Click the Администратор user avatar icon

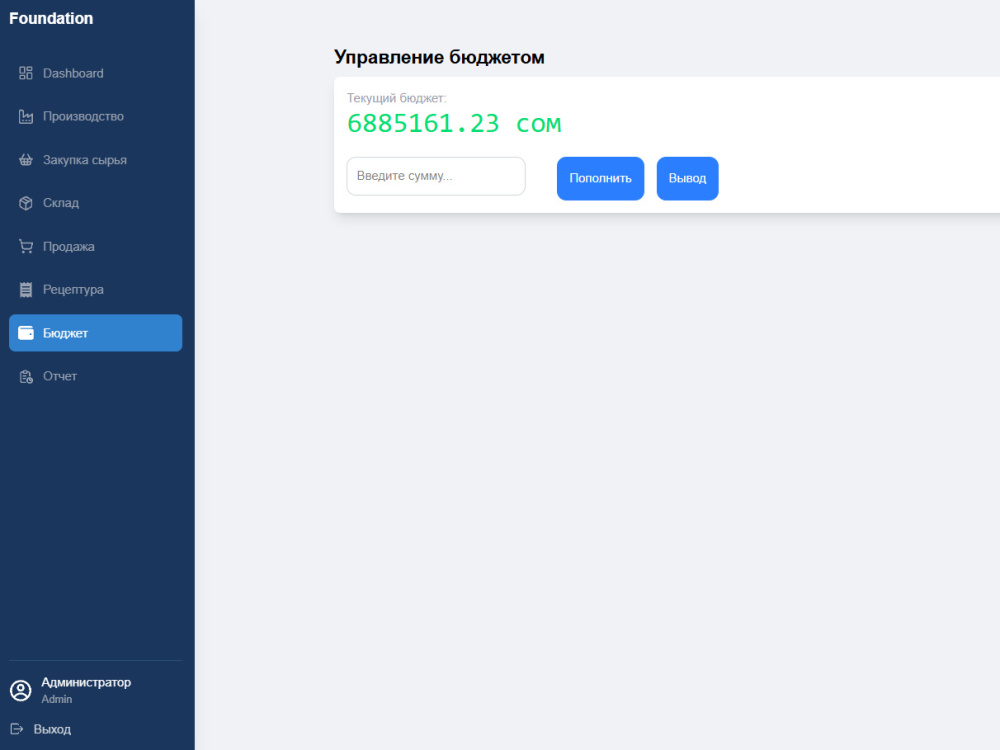tap(20, 690)
